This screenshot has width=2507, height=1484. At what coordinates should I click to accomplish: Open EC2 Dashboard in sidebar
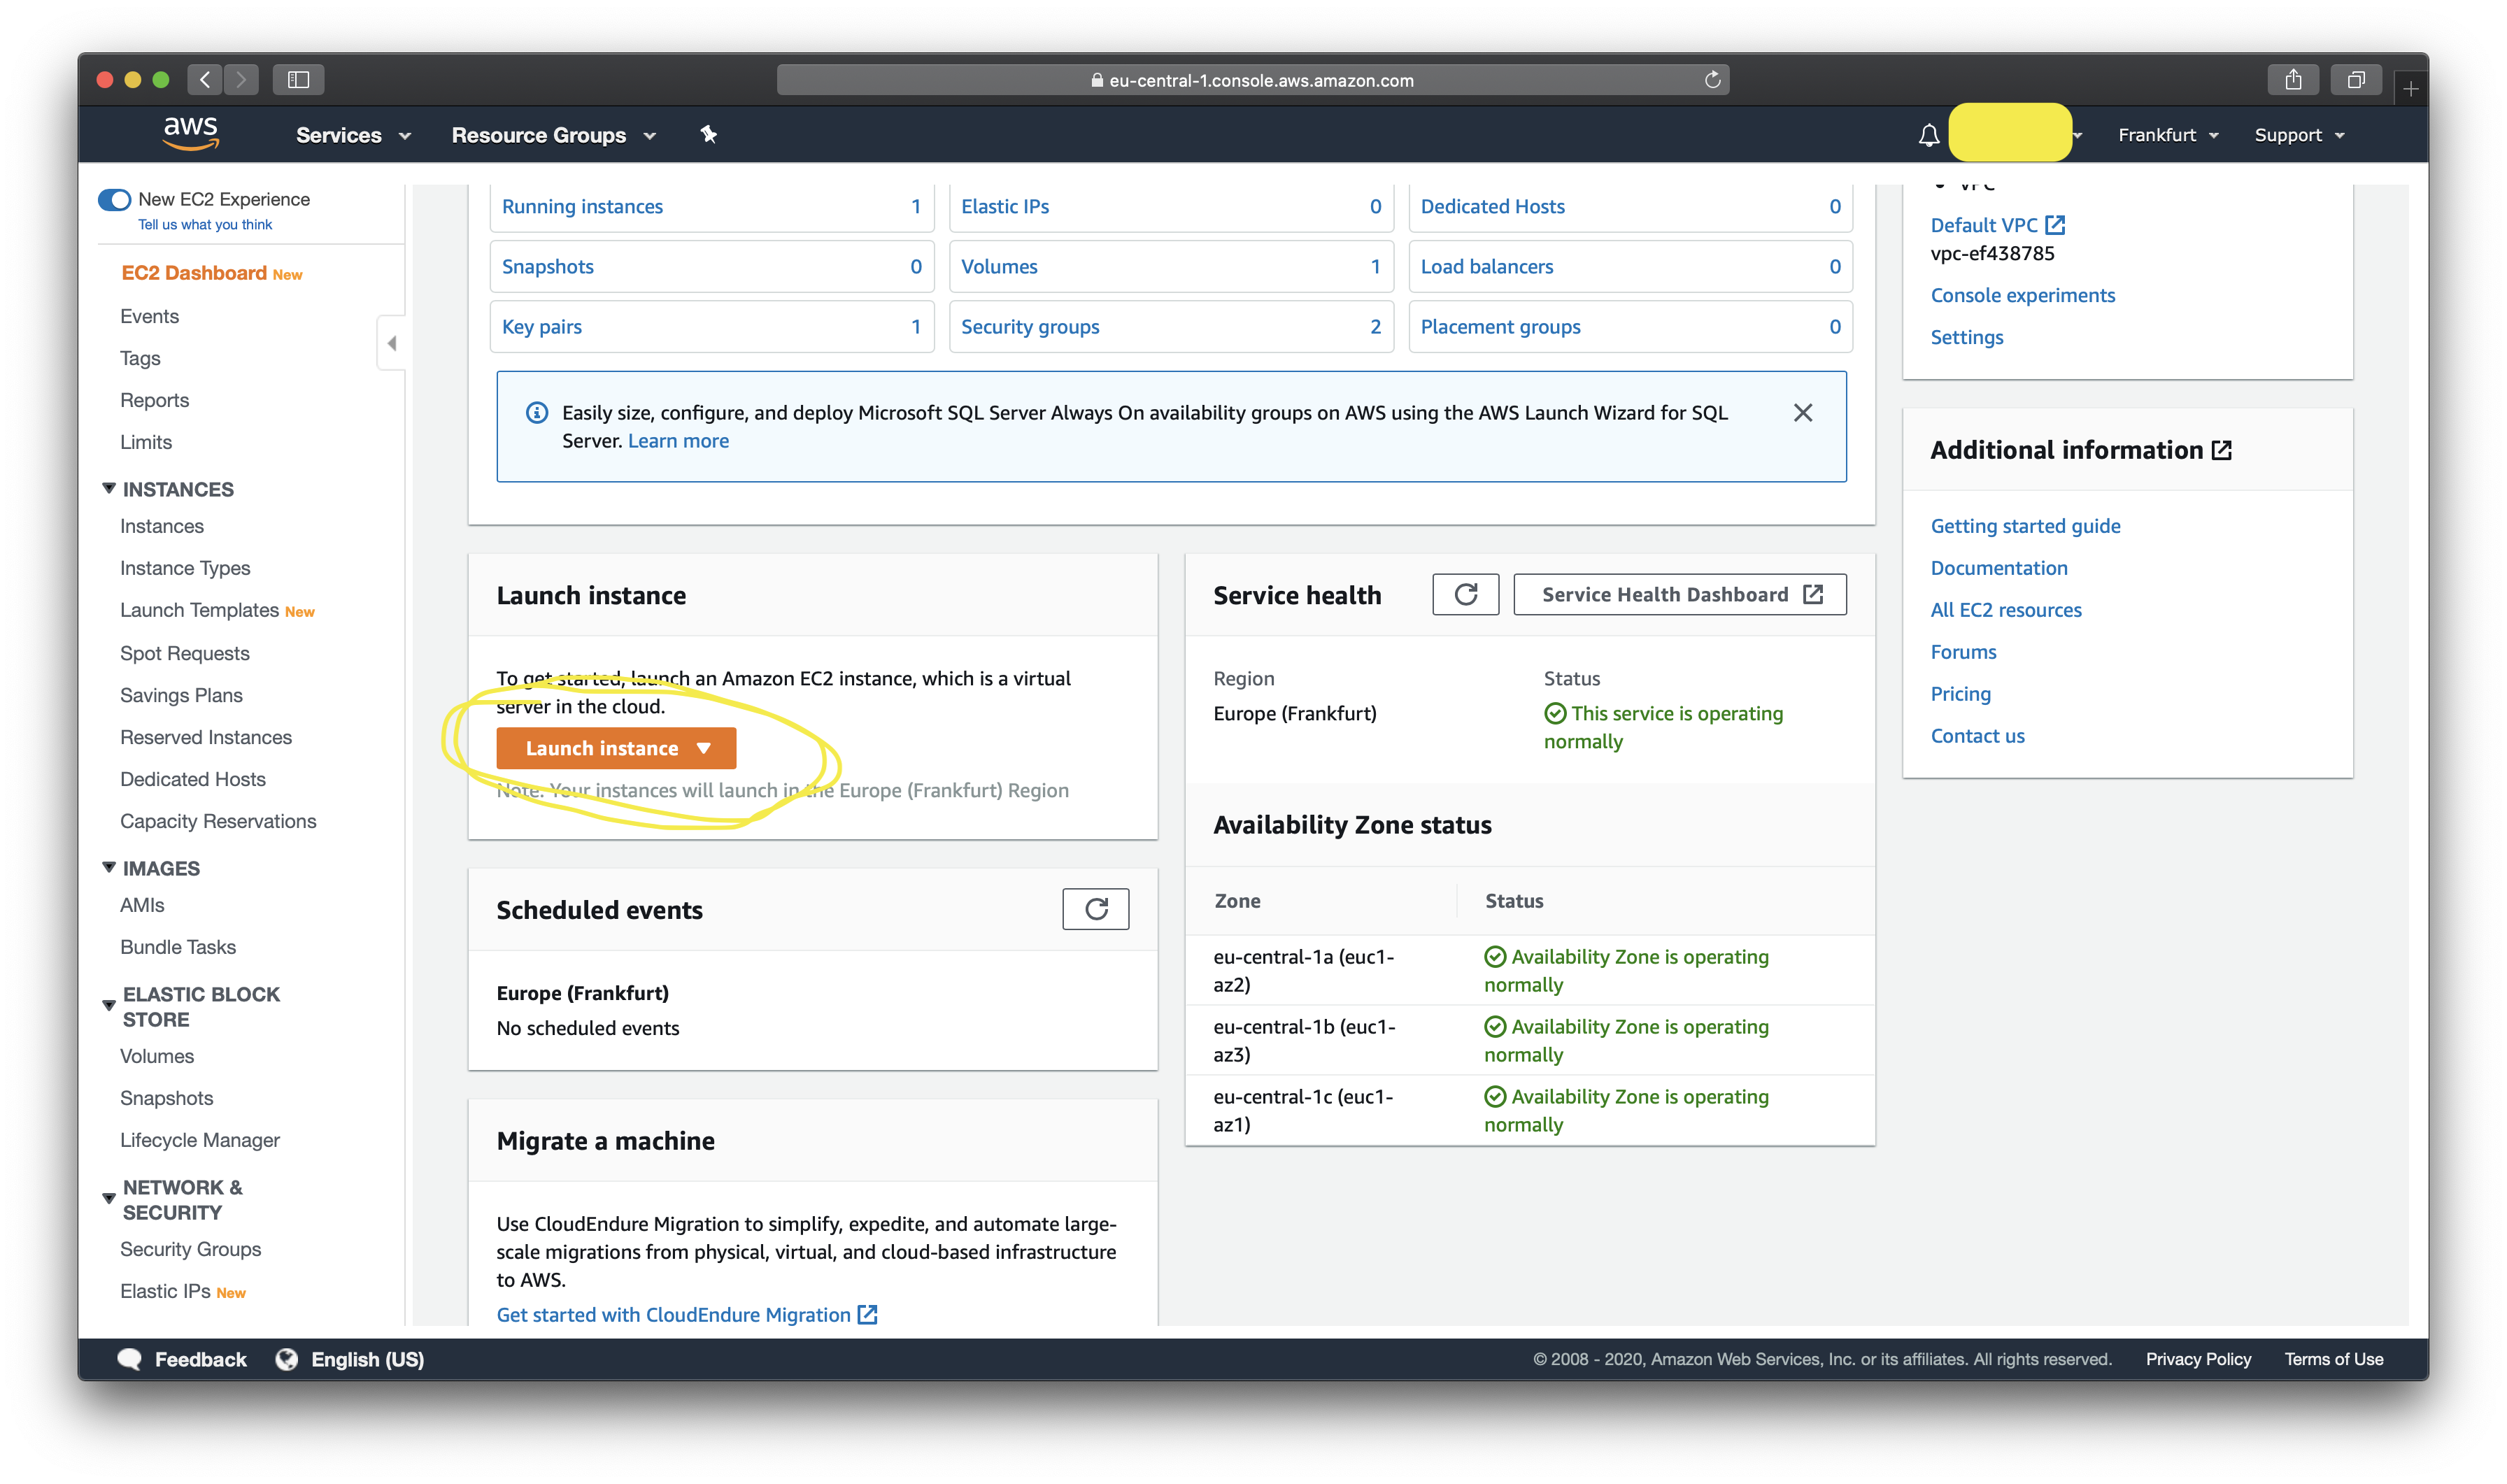pos(193,273)
